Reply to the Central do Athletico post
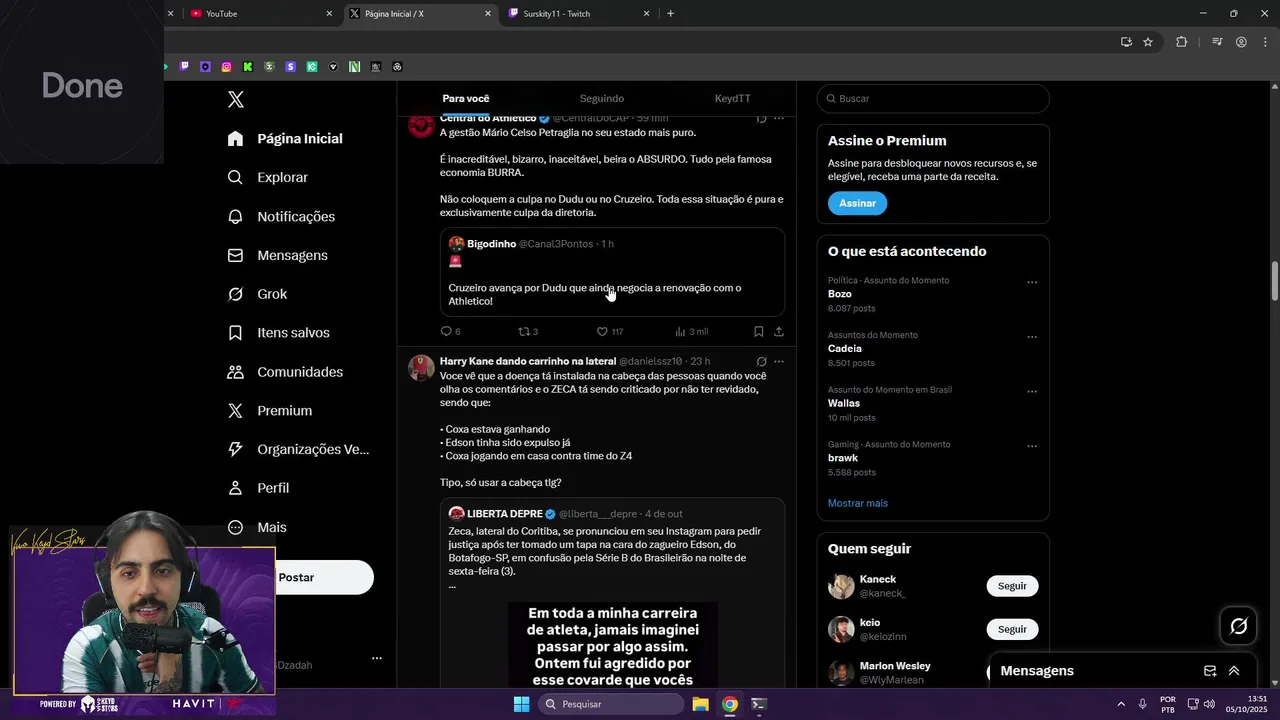 click(450, 331)
